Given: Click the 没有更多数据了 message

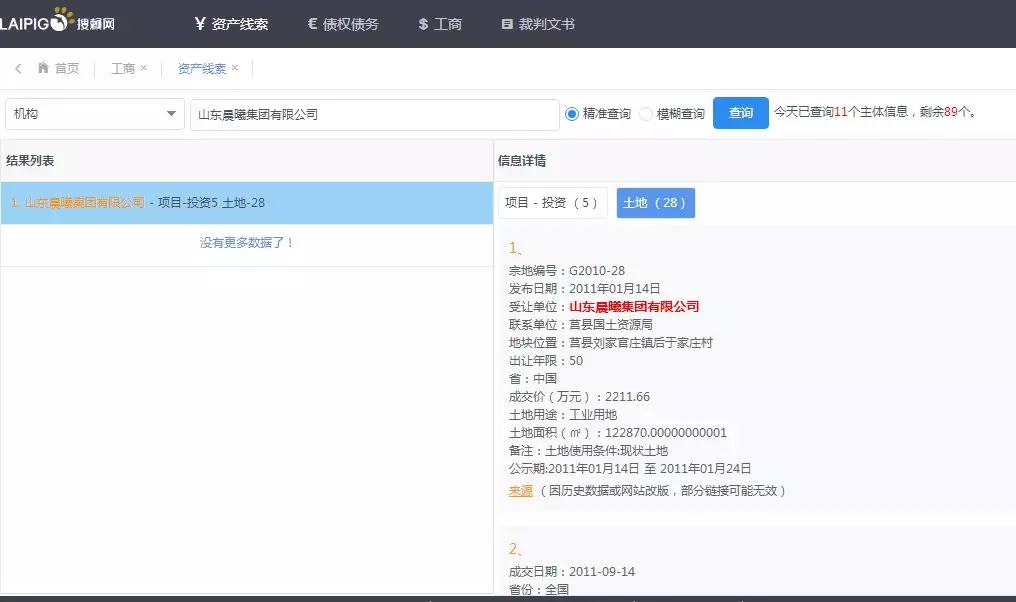Looking at the screenshot, I should tap(246, 242).
